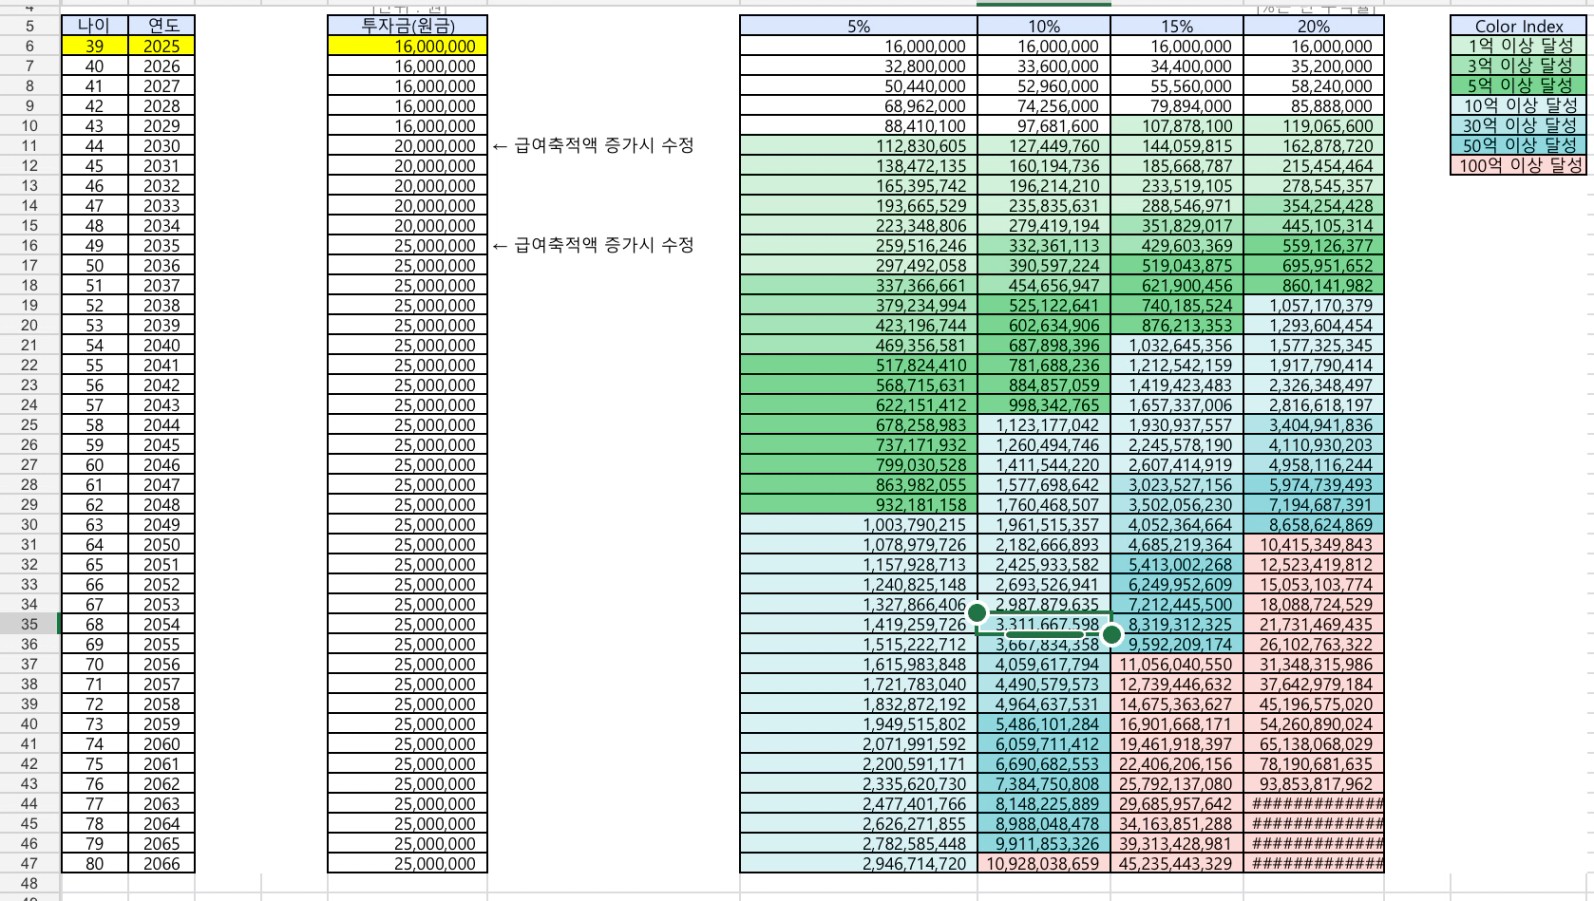1594x901 pixels.
Task: Select the '20%' return rate header
Action: (x=1313, y=26)
